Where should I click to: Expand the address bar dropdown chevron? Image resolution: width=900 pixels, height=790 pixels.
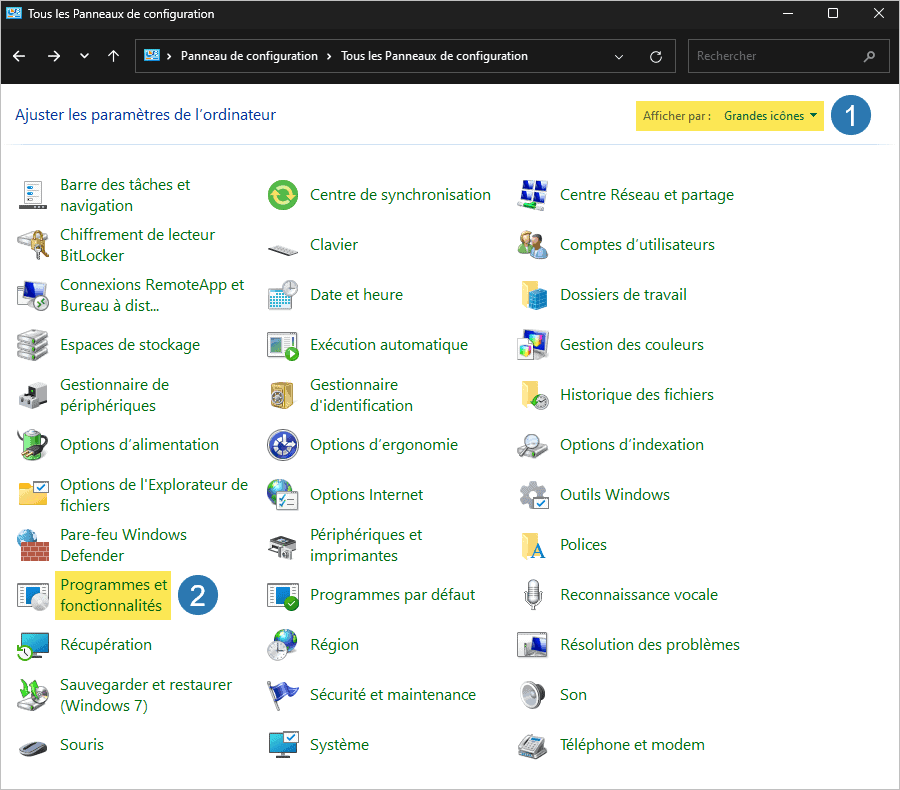click(x=620, y=56)
